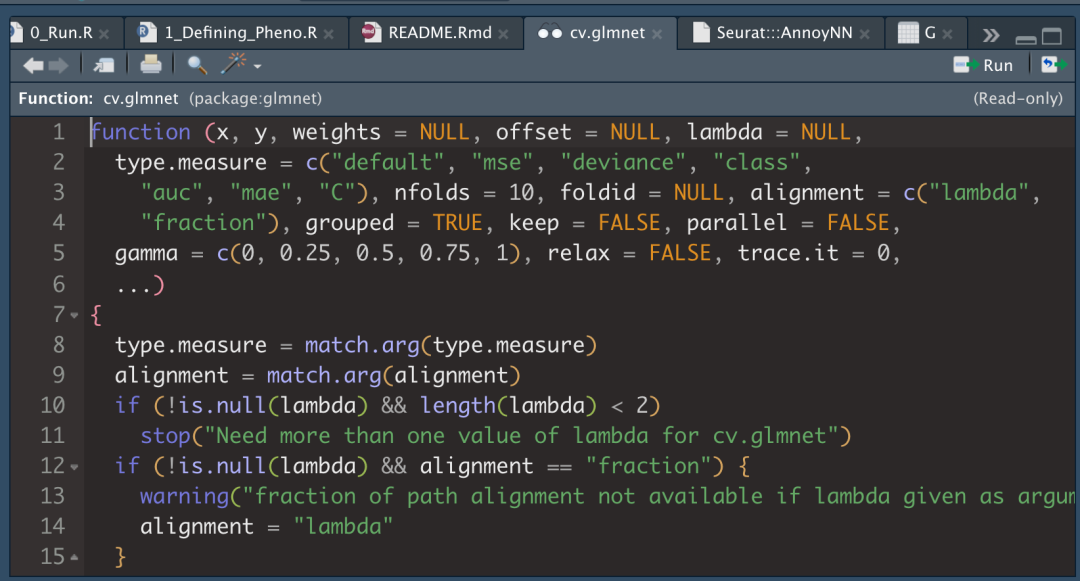Close the cv.glmnet tab

click(x=657, y=34)
